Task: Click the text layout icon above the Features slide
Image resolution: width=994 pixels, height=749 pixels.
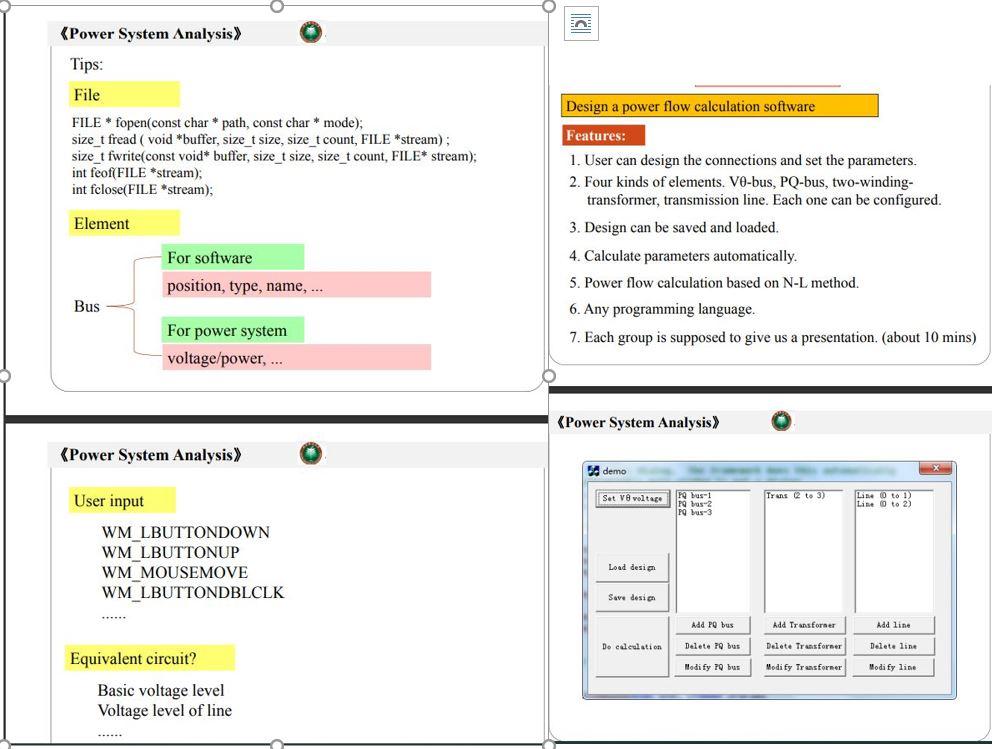Action: pos(581,24)
